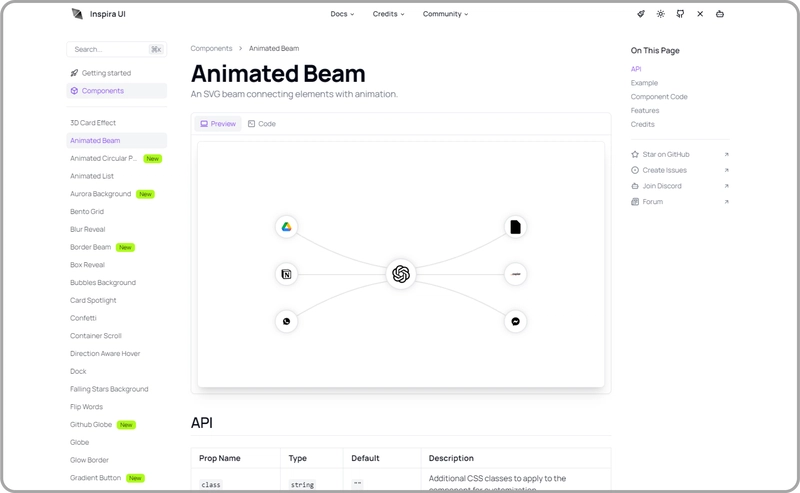The image size is (800, 493).
Task: Click the document file icon node
Action: coord(515,227)
